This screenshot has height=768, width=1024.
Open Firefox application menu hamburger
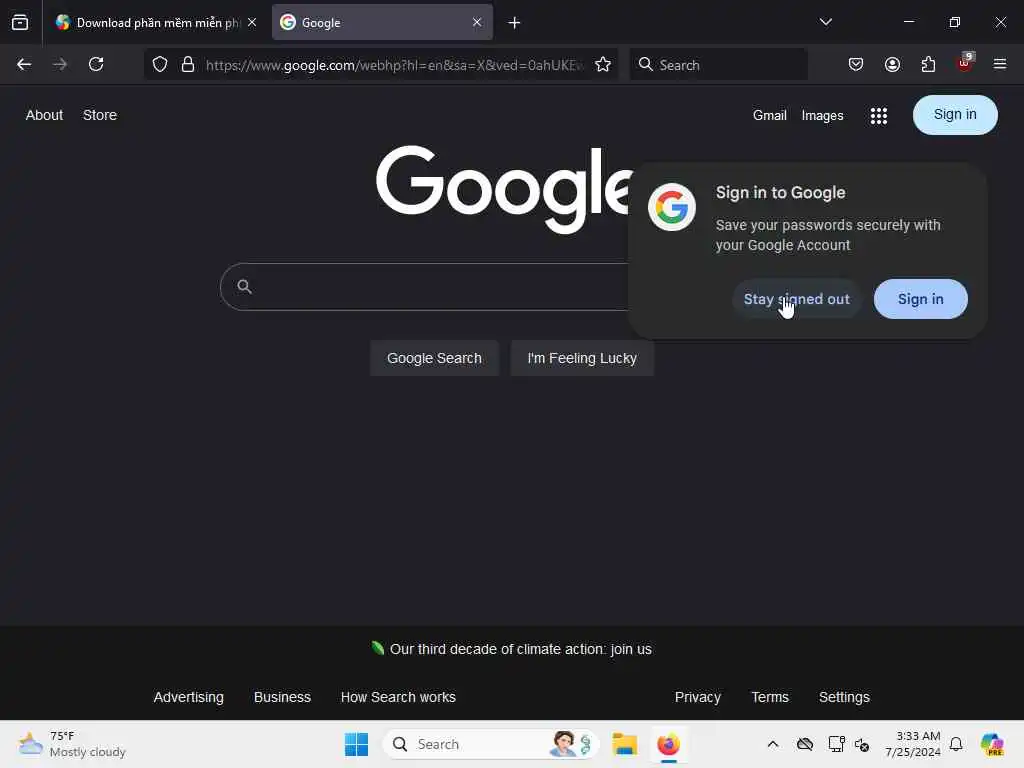click(x=1000, y=64)
